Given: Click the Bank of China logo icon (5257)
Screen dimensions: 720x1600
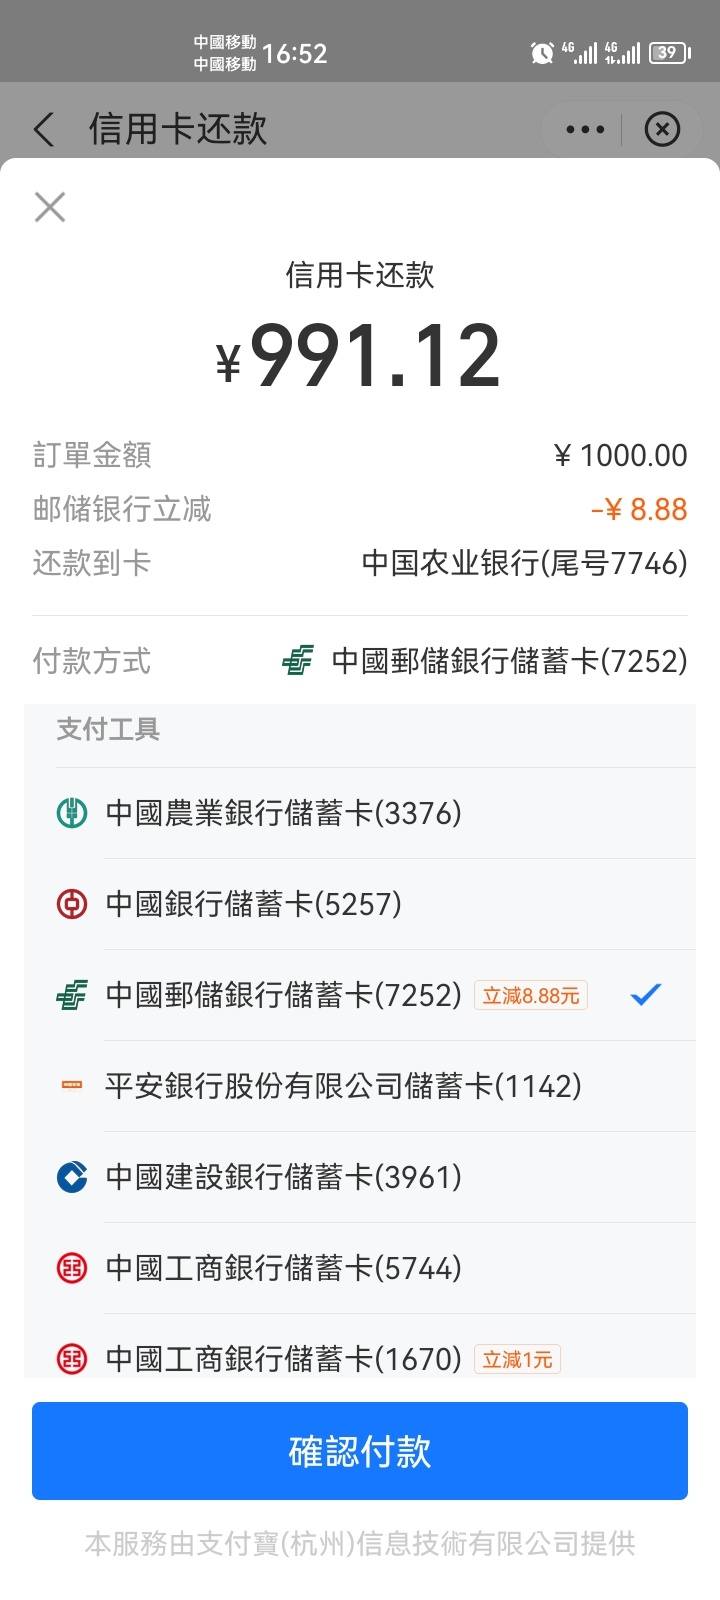Looking at the screenshot, I should (72, 904).
